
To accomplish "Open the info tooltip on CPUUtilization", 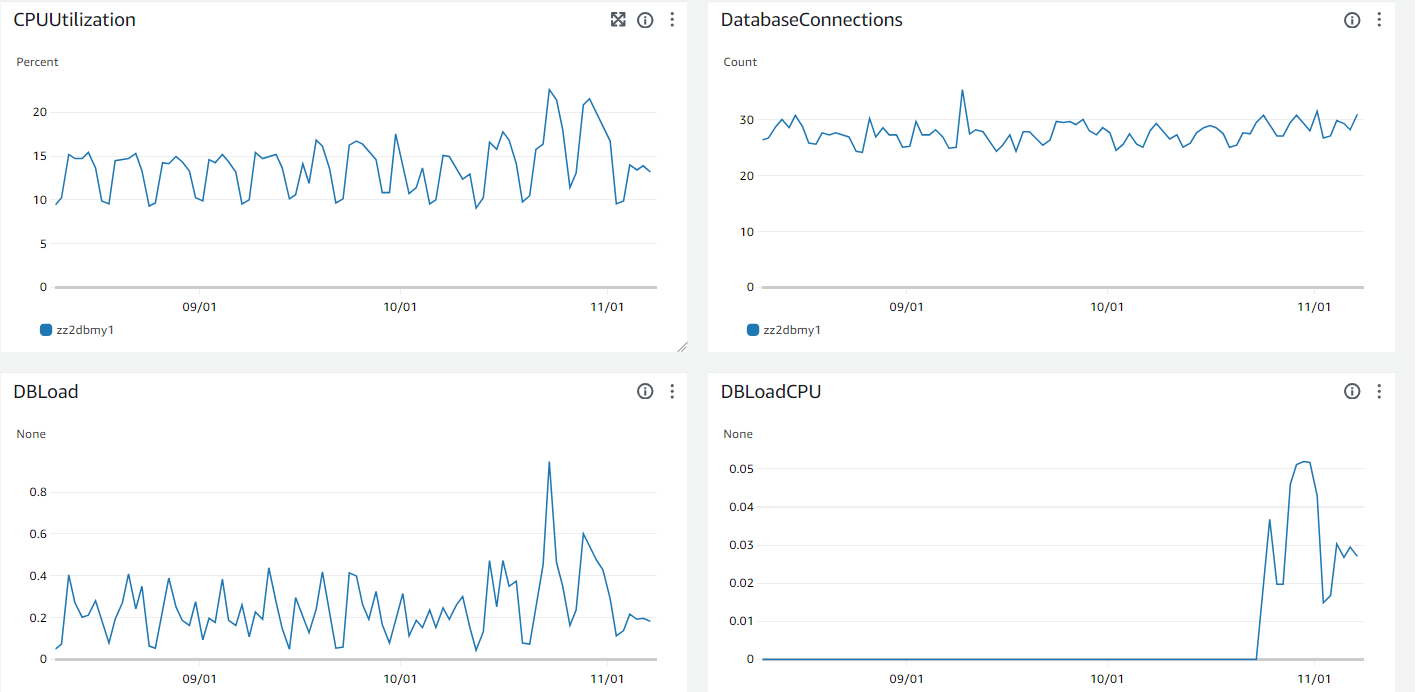I will tap(645, 19).
